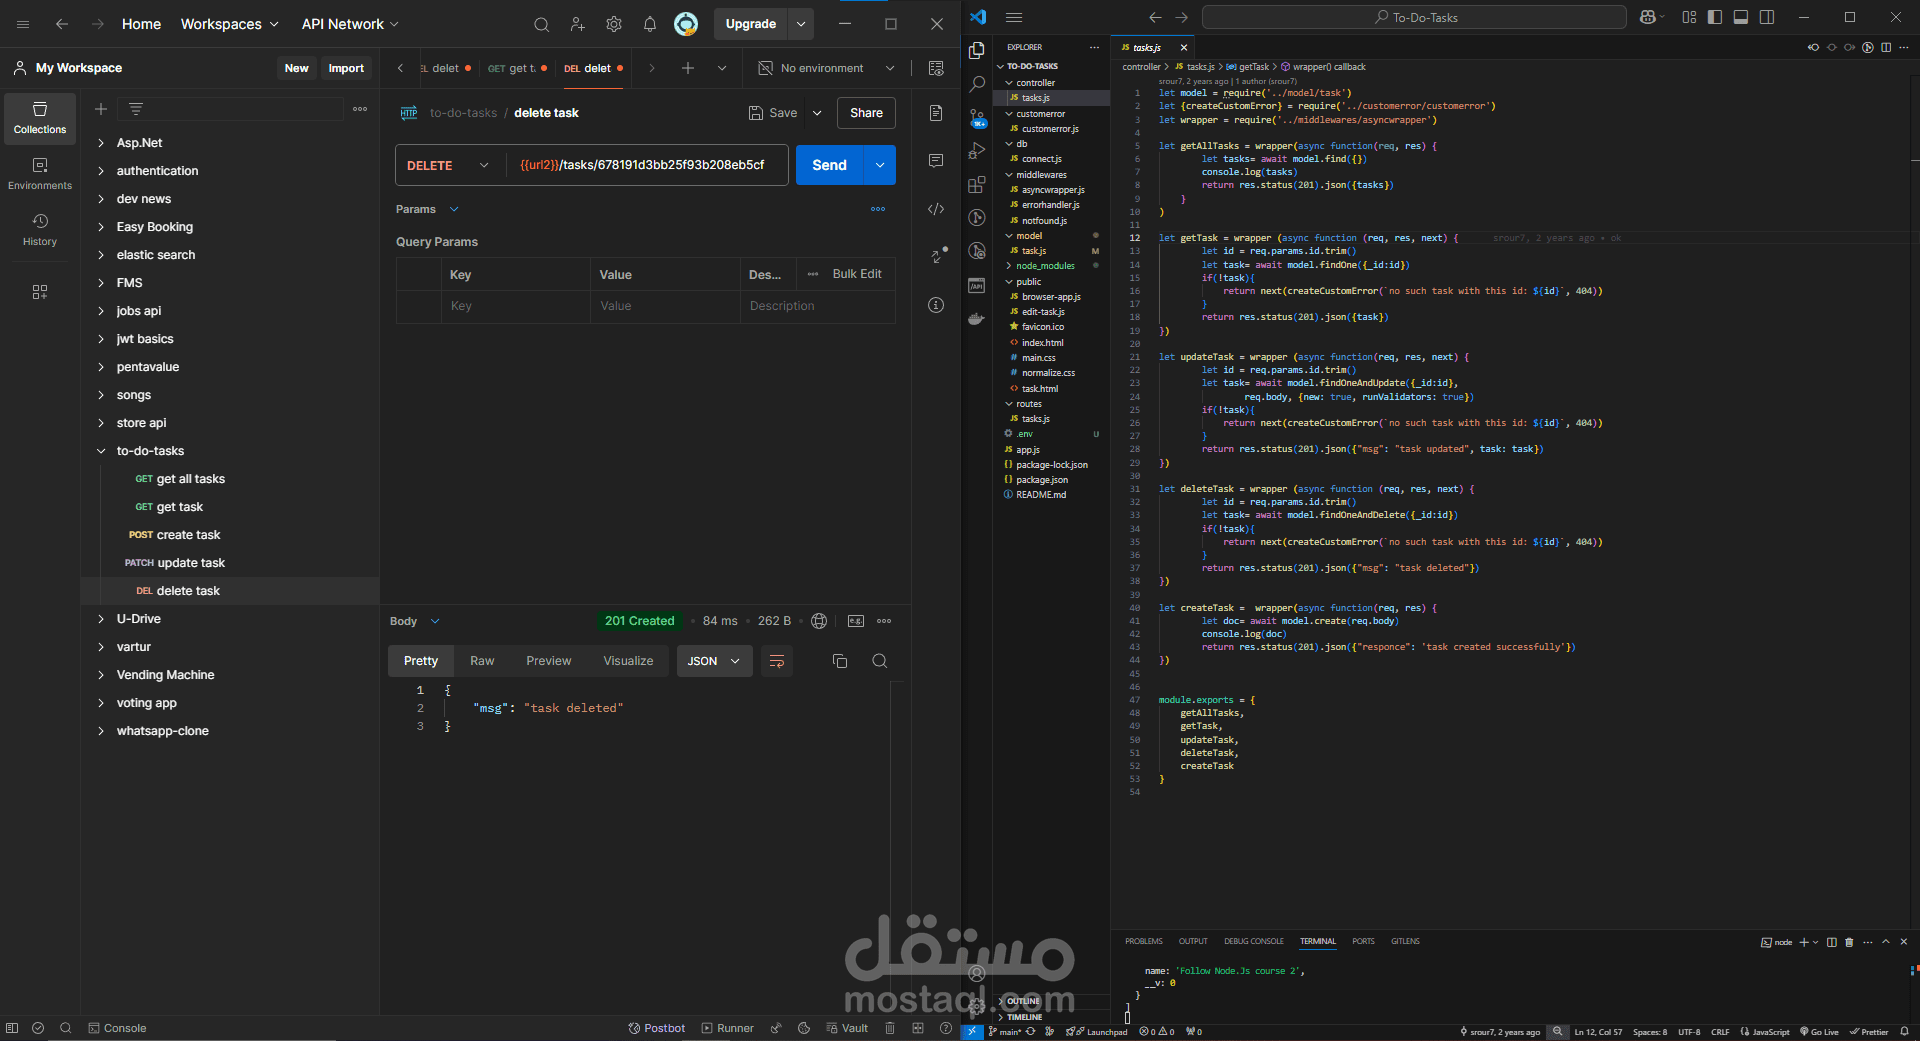Open the Debug Console panel tab
This screenshot has height=1041, width=1920.
point(1253,941)
